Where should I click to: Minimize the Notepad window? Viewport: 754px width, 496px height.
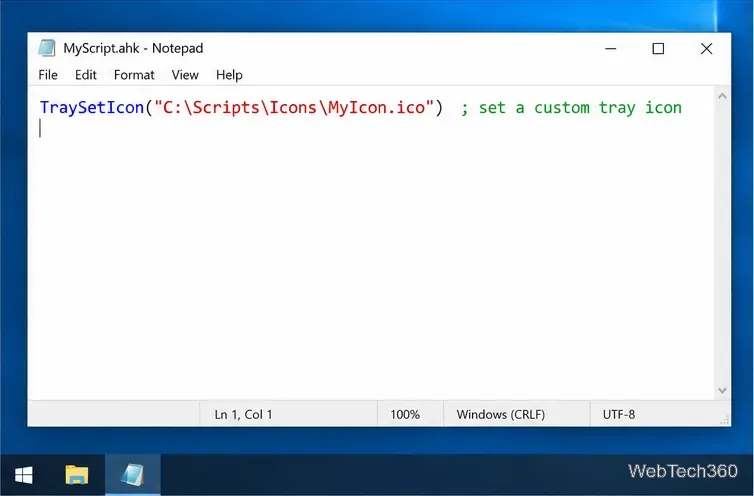click(x=611, y=49)
